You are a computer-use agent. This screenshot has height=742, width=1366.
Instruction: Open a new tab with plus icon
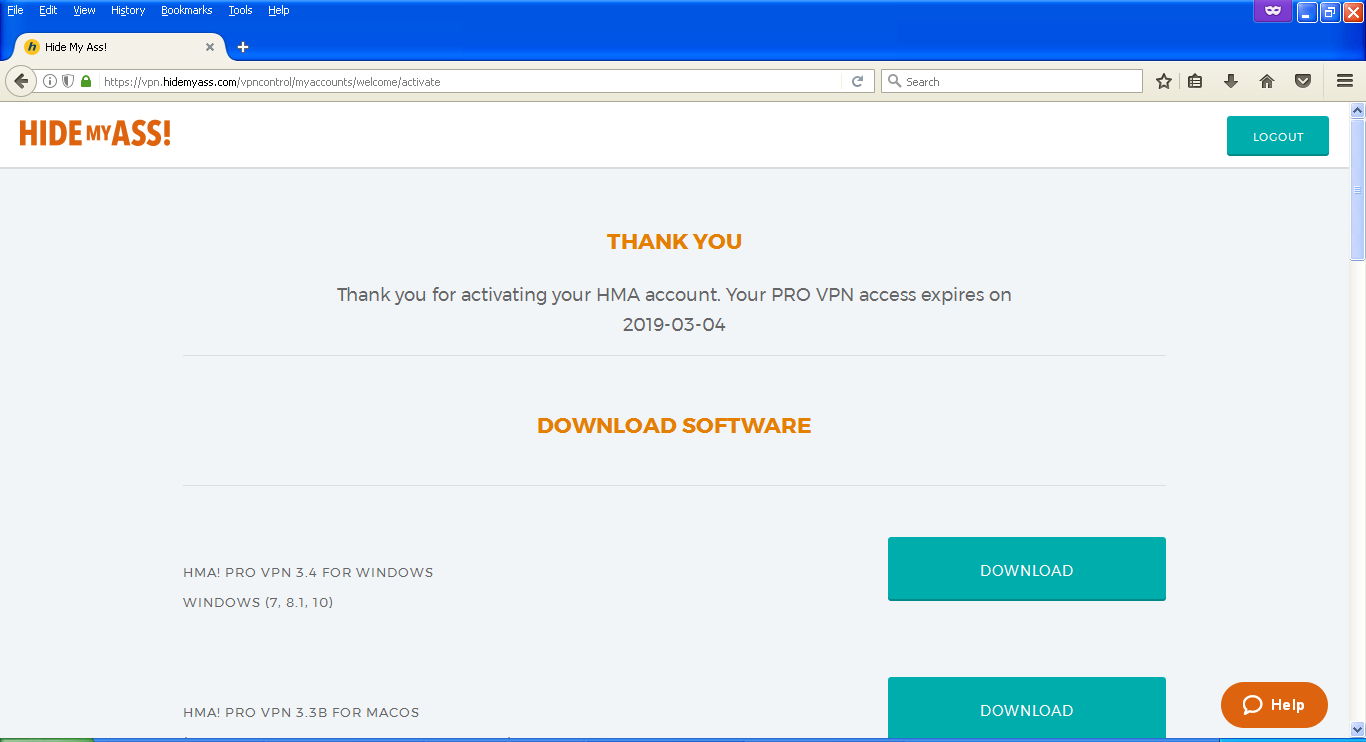243,47
